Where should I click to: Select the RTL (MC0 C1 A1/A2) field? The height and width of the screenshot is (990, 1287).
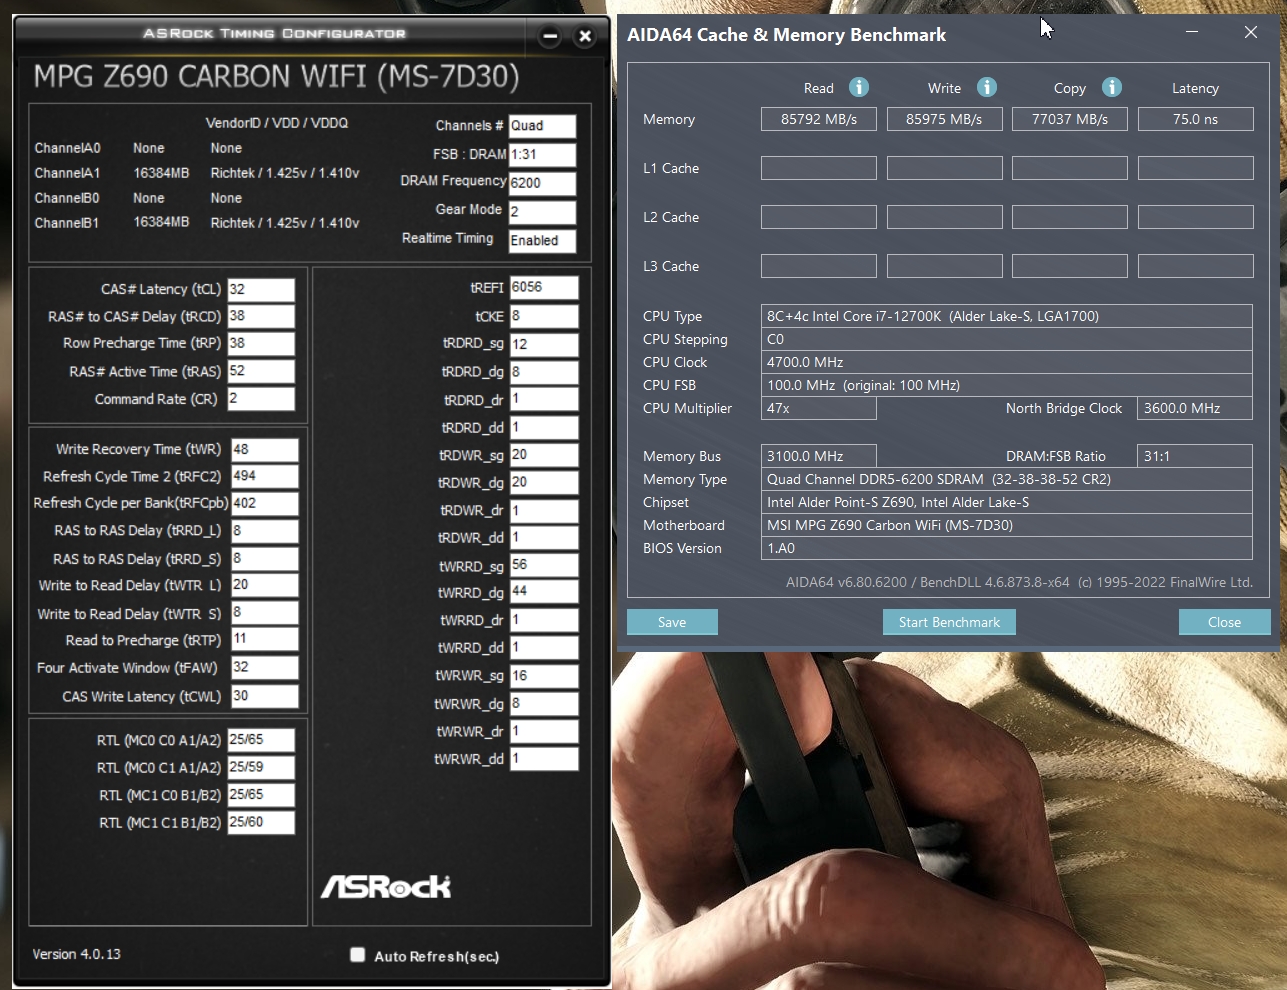[x=261, y=768]
